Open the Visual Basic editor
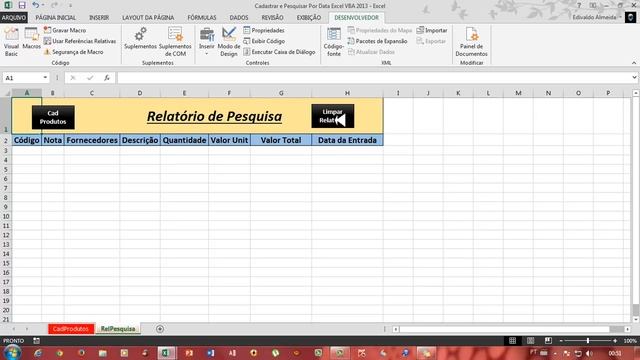Screen dimensions: 640x360 coord(11,42)
